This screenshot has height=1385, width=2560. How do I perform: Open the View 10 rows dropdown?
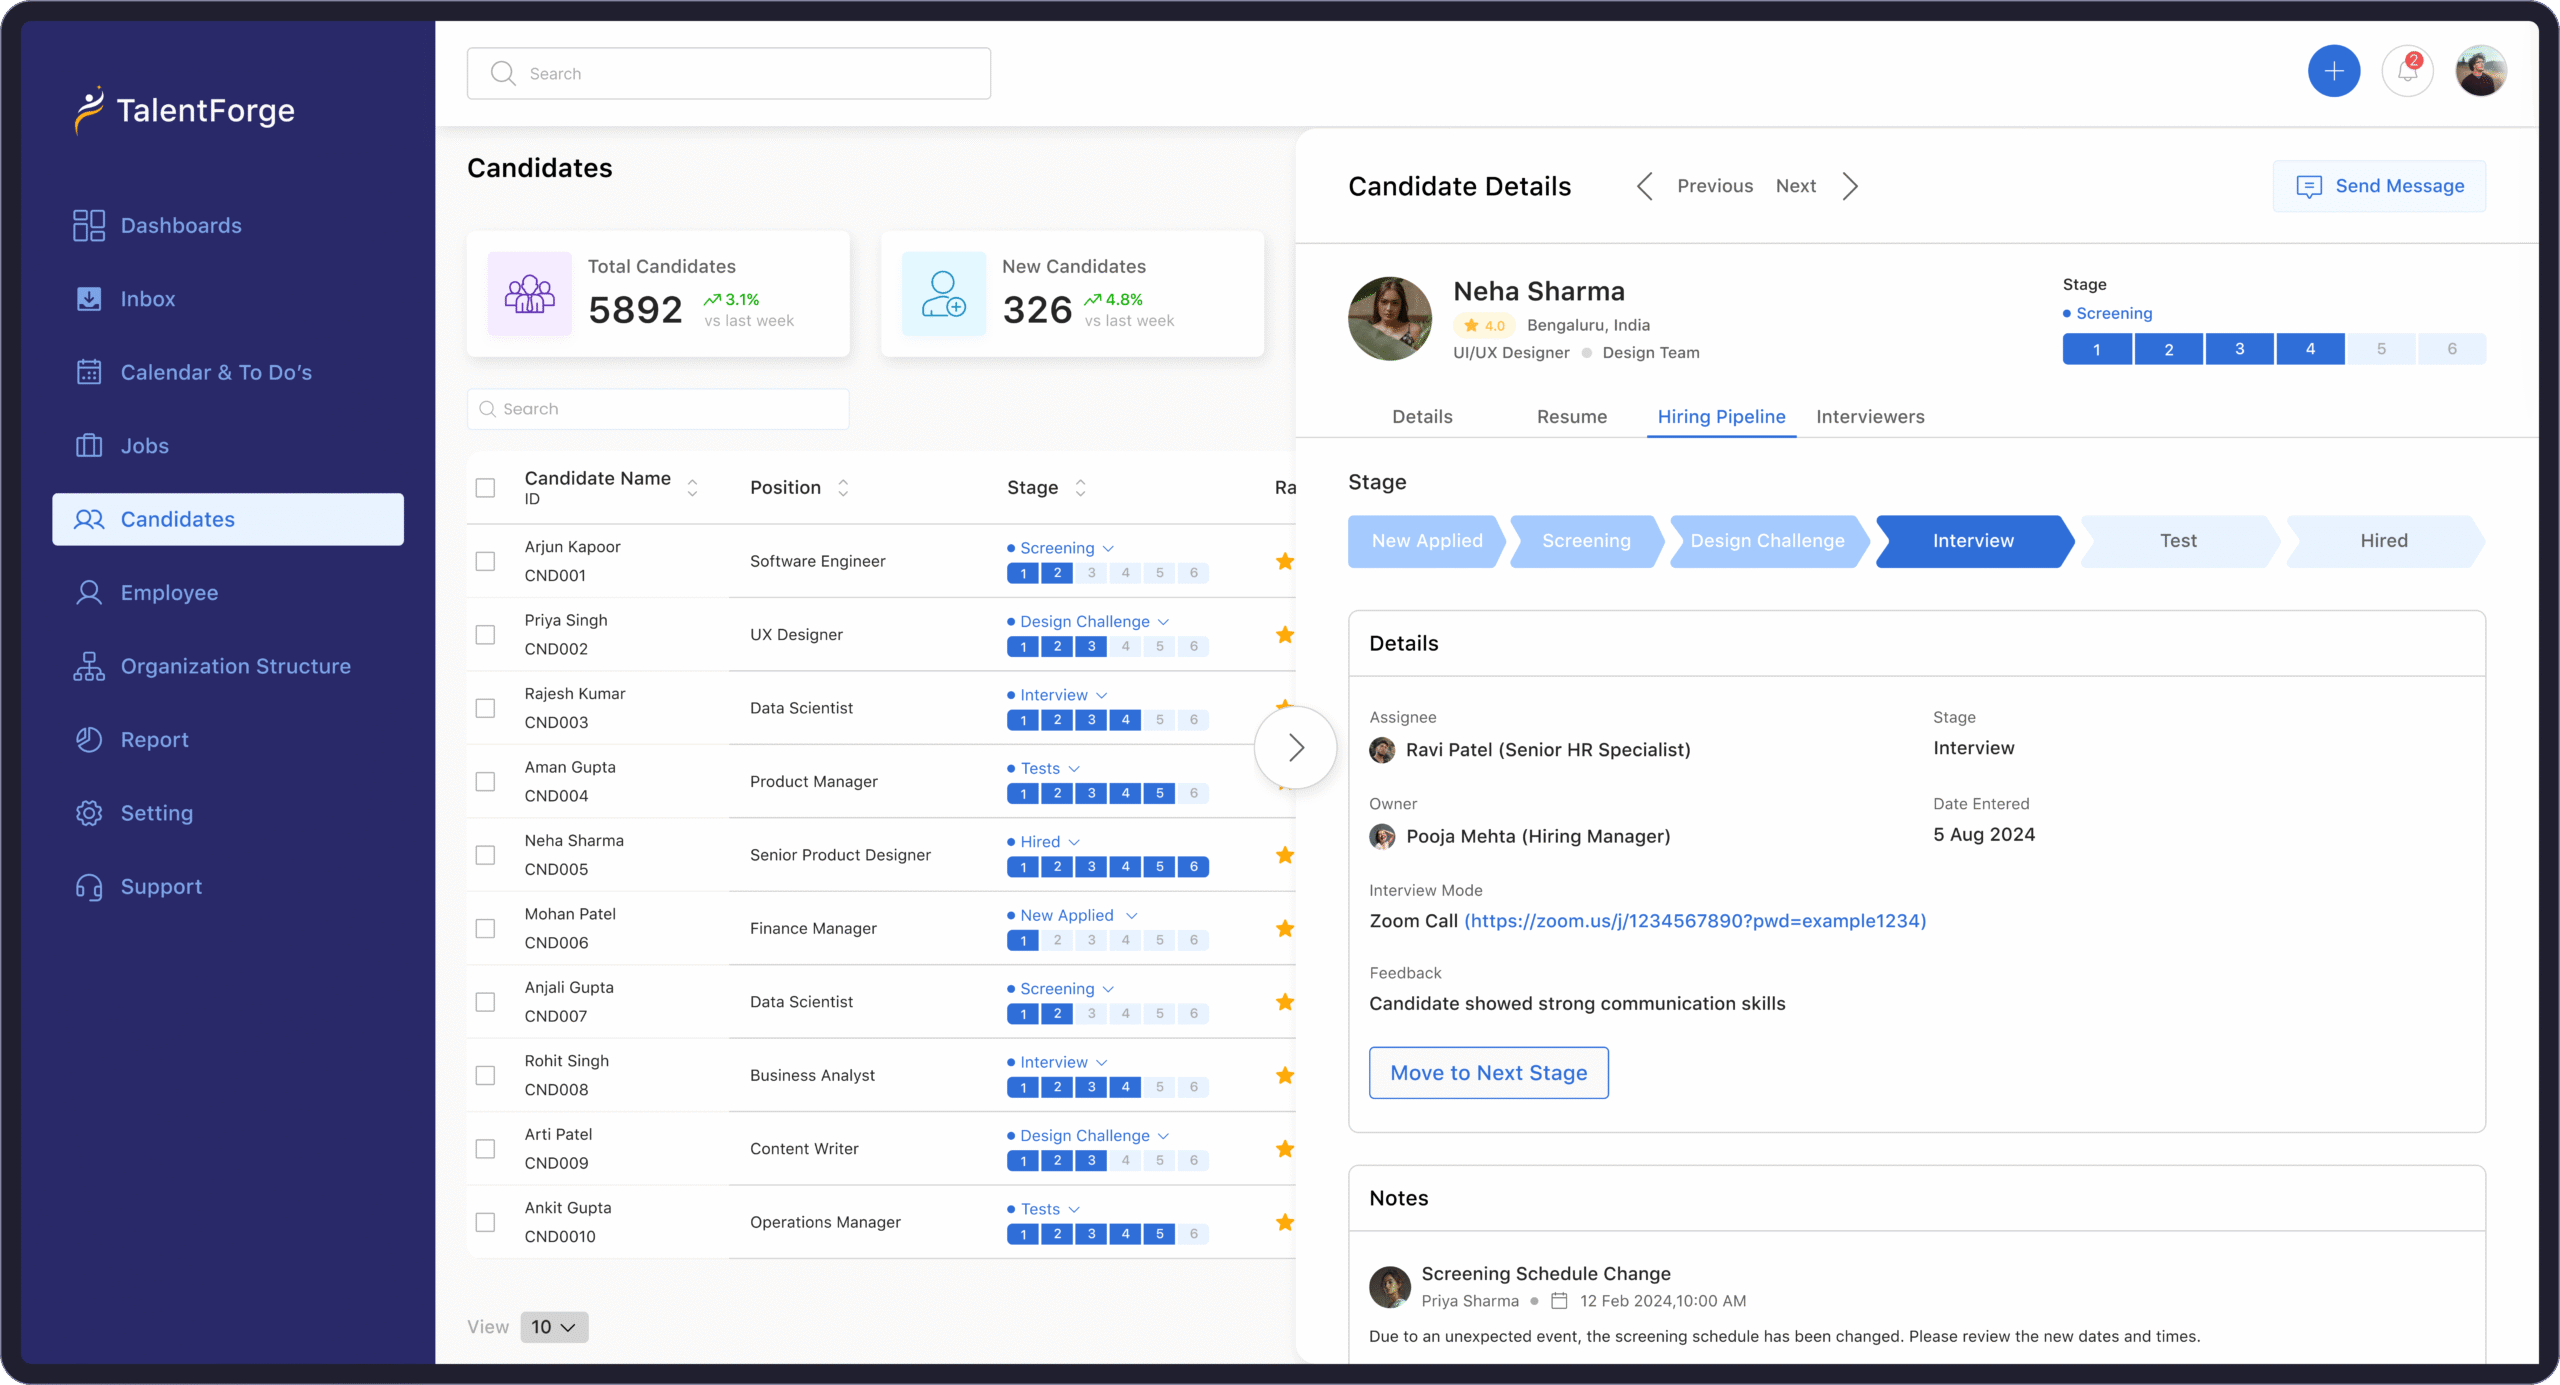554,1327
